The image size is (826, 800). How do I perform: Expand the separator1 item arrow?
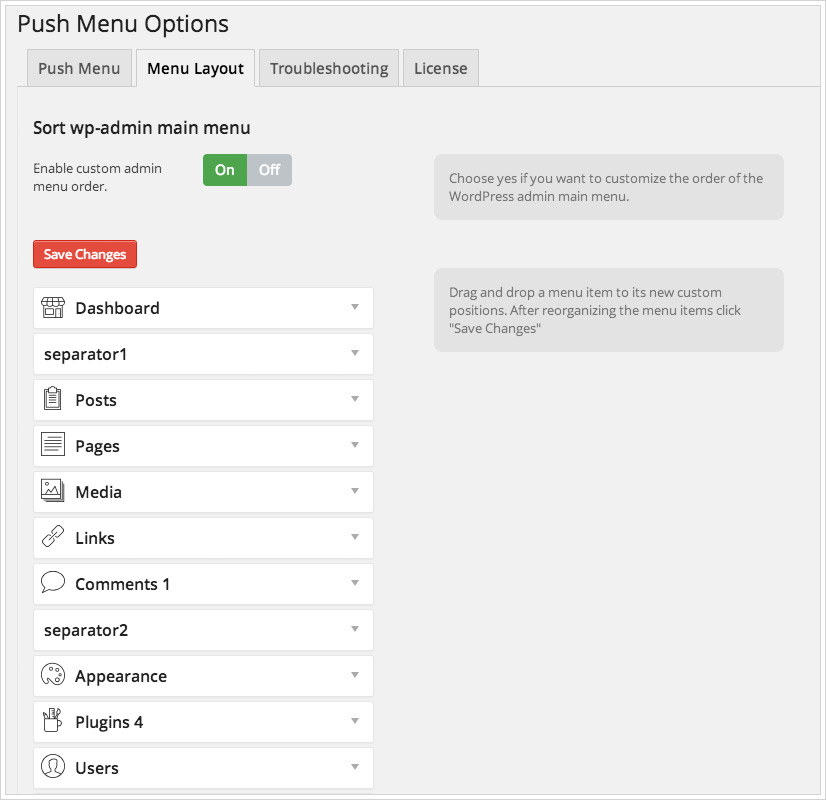(x=355, y=353)
